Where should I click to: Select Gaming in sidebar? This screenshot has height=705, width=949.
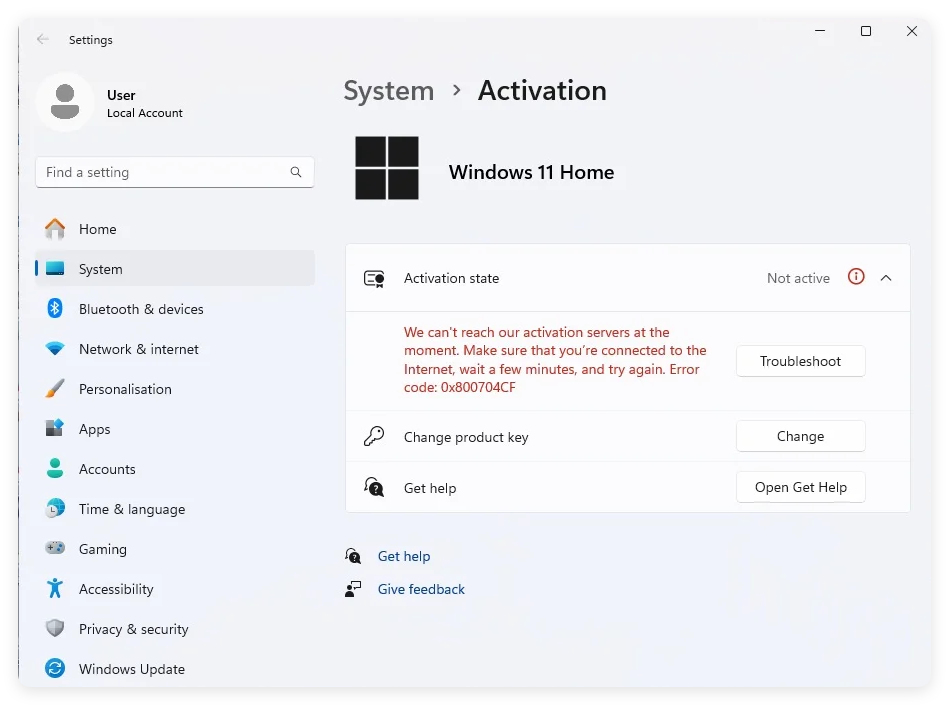click(175, 549)
